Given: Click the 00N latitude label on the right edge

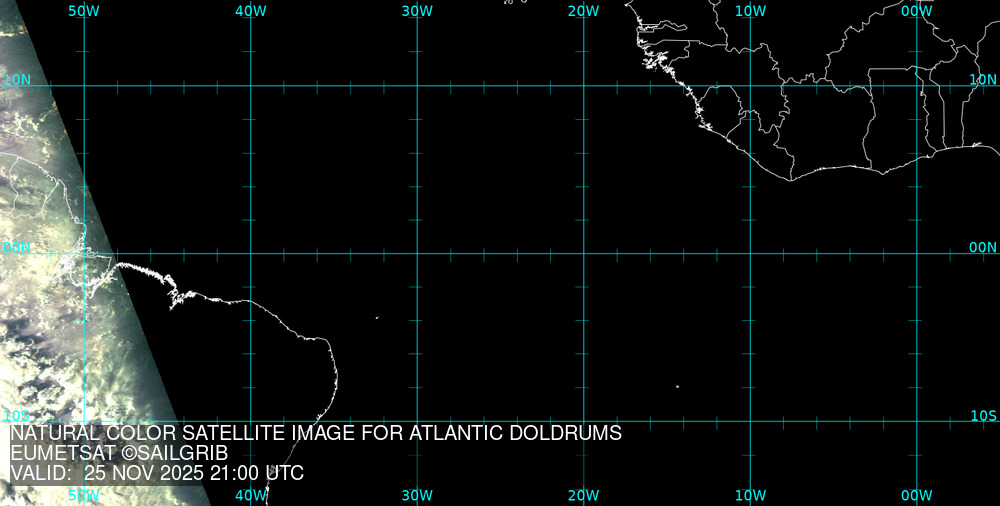Looking at the screenshot, I should pyautogui.click(x=983, y=247).
